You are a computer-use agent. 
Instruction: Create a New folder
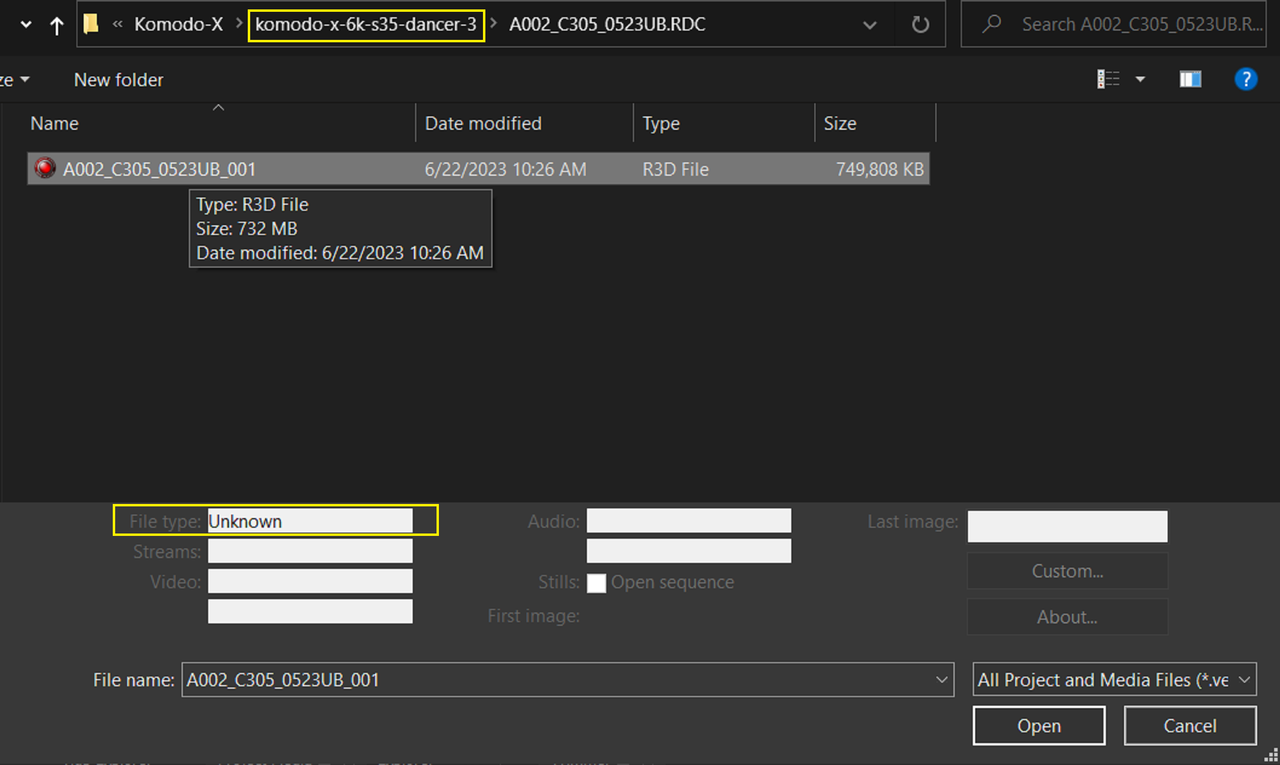coord(119,80)
